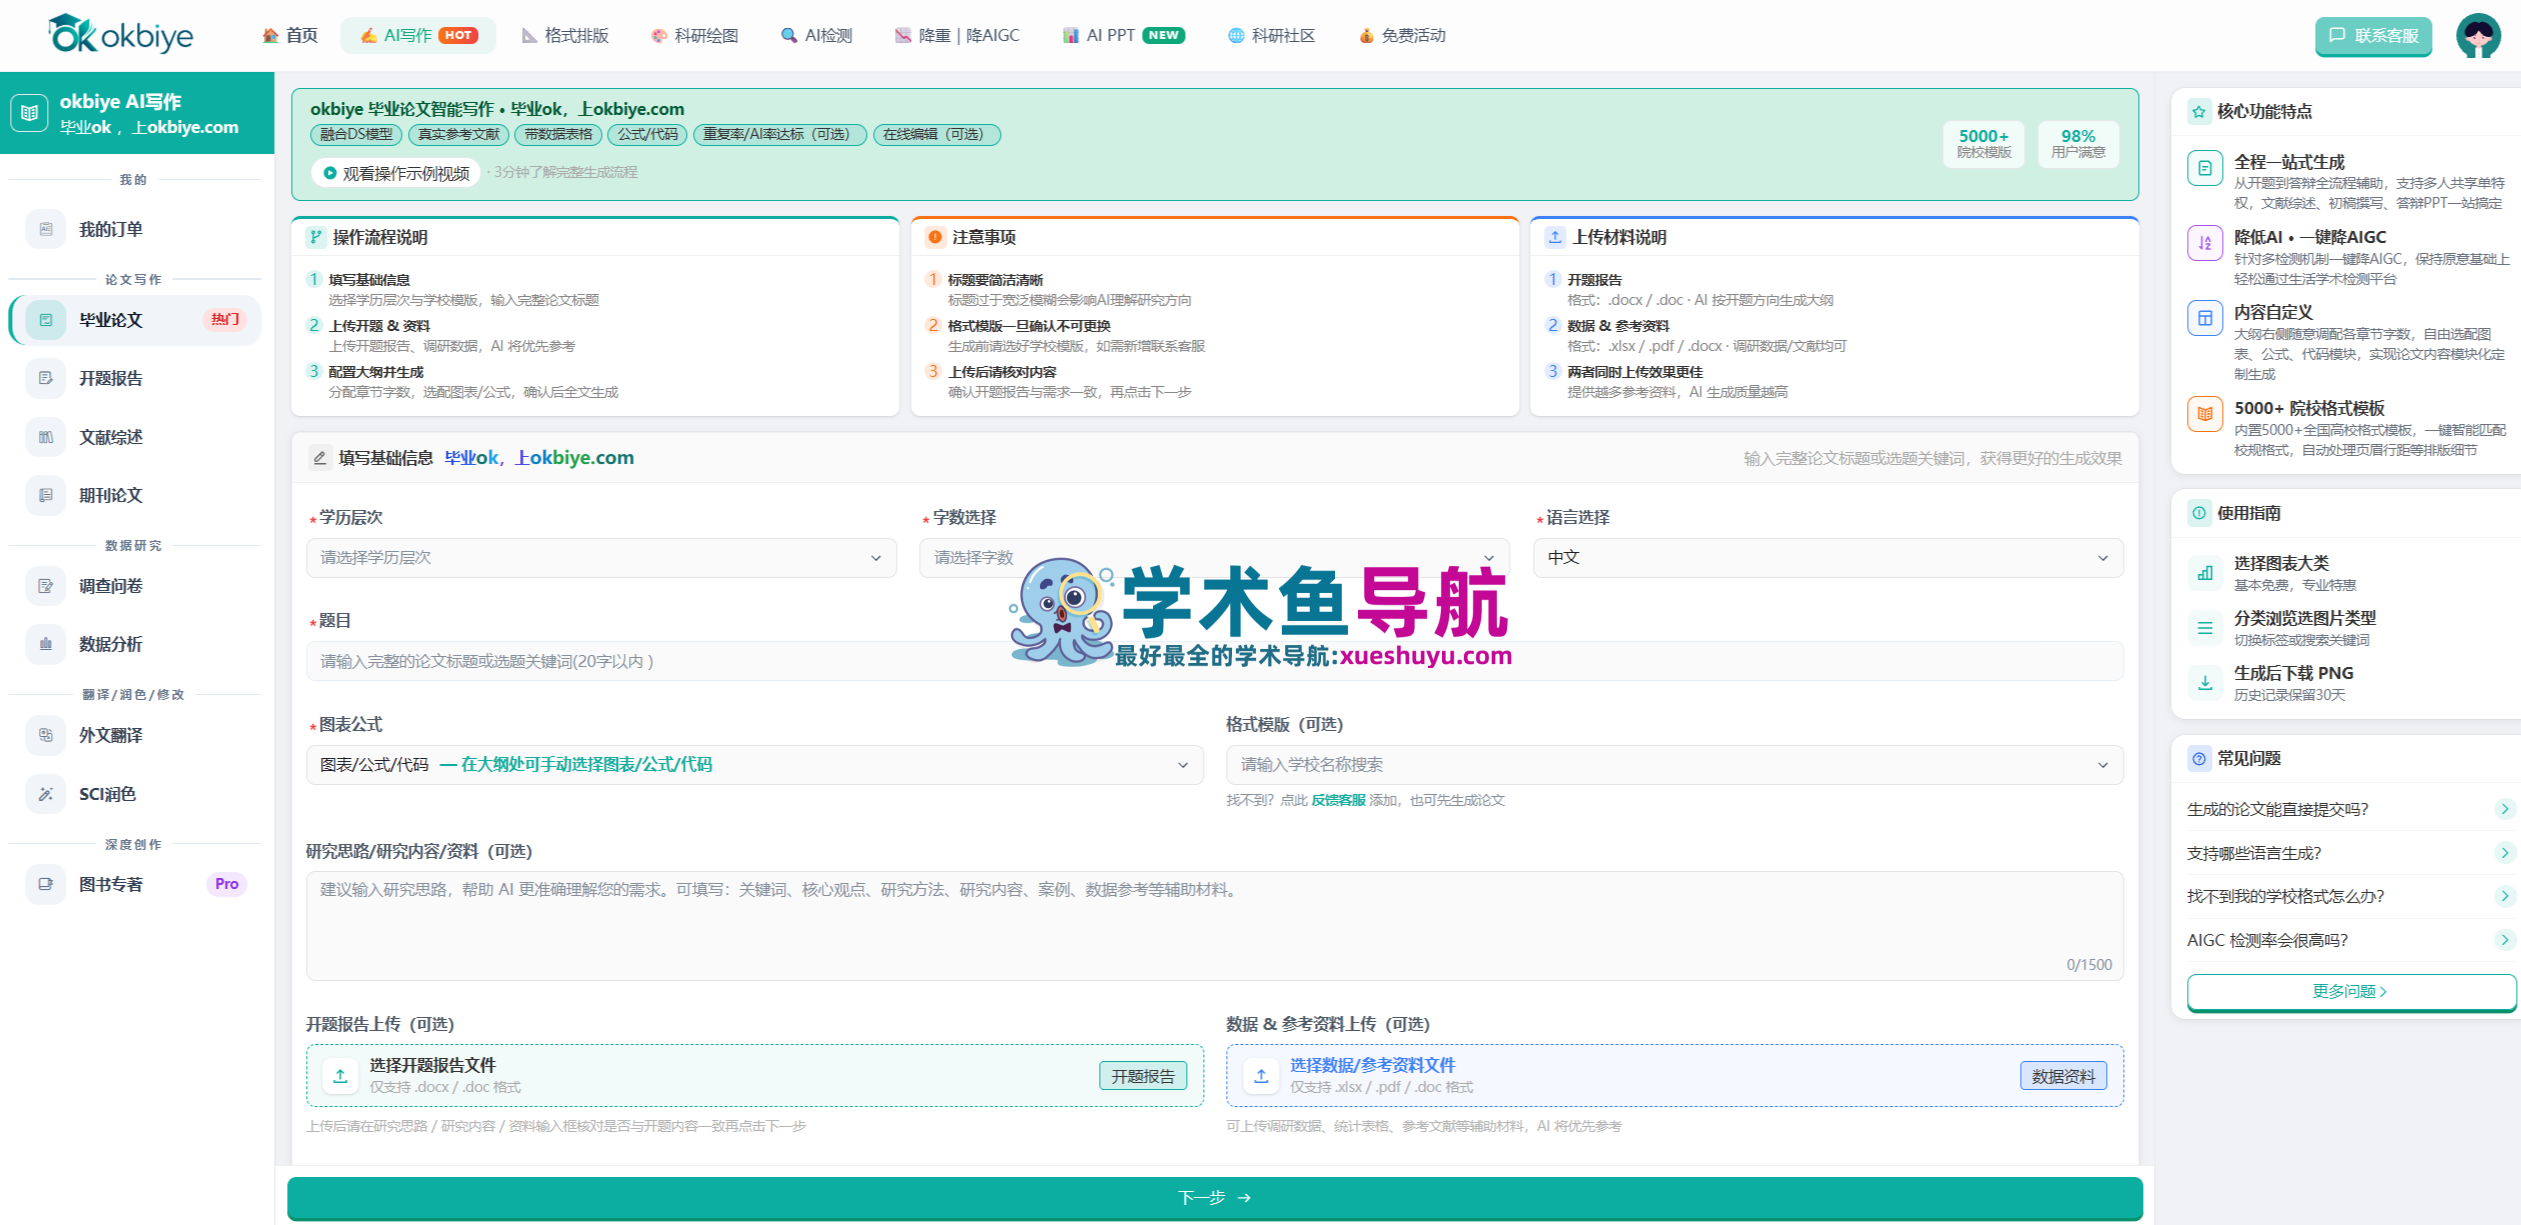Click the 数据资料 upload tag button
The image size is (2521, 1225).
click(x=2063, y=1076)
